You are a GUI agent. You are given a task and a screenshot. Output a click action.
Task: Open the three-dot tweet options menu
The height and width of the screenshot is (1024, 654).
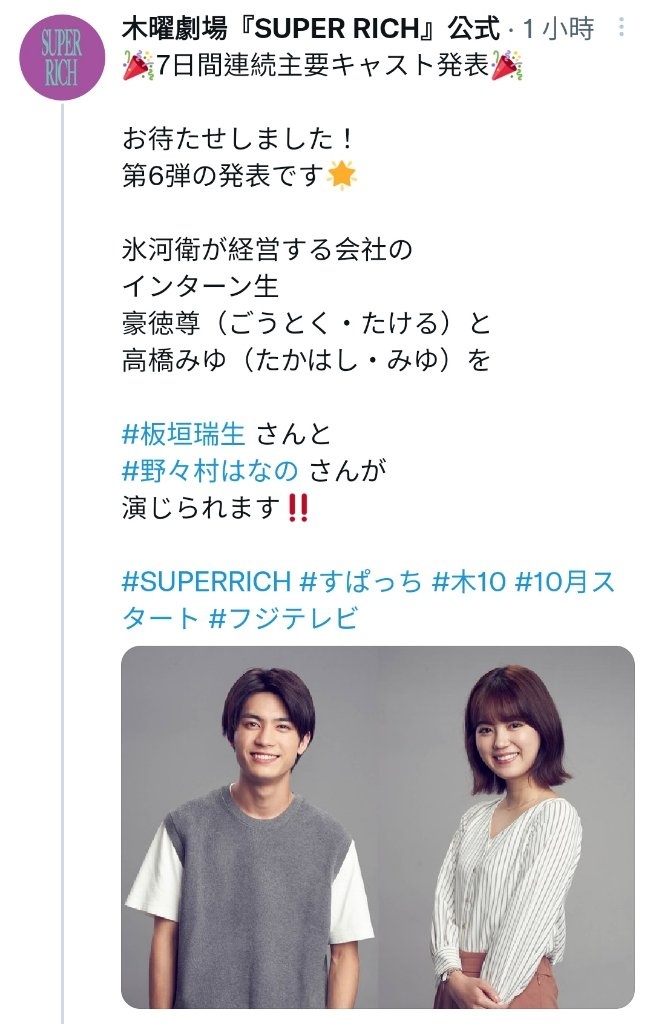click(x=621, y=27)
